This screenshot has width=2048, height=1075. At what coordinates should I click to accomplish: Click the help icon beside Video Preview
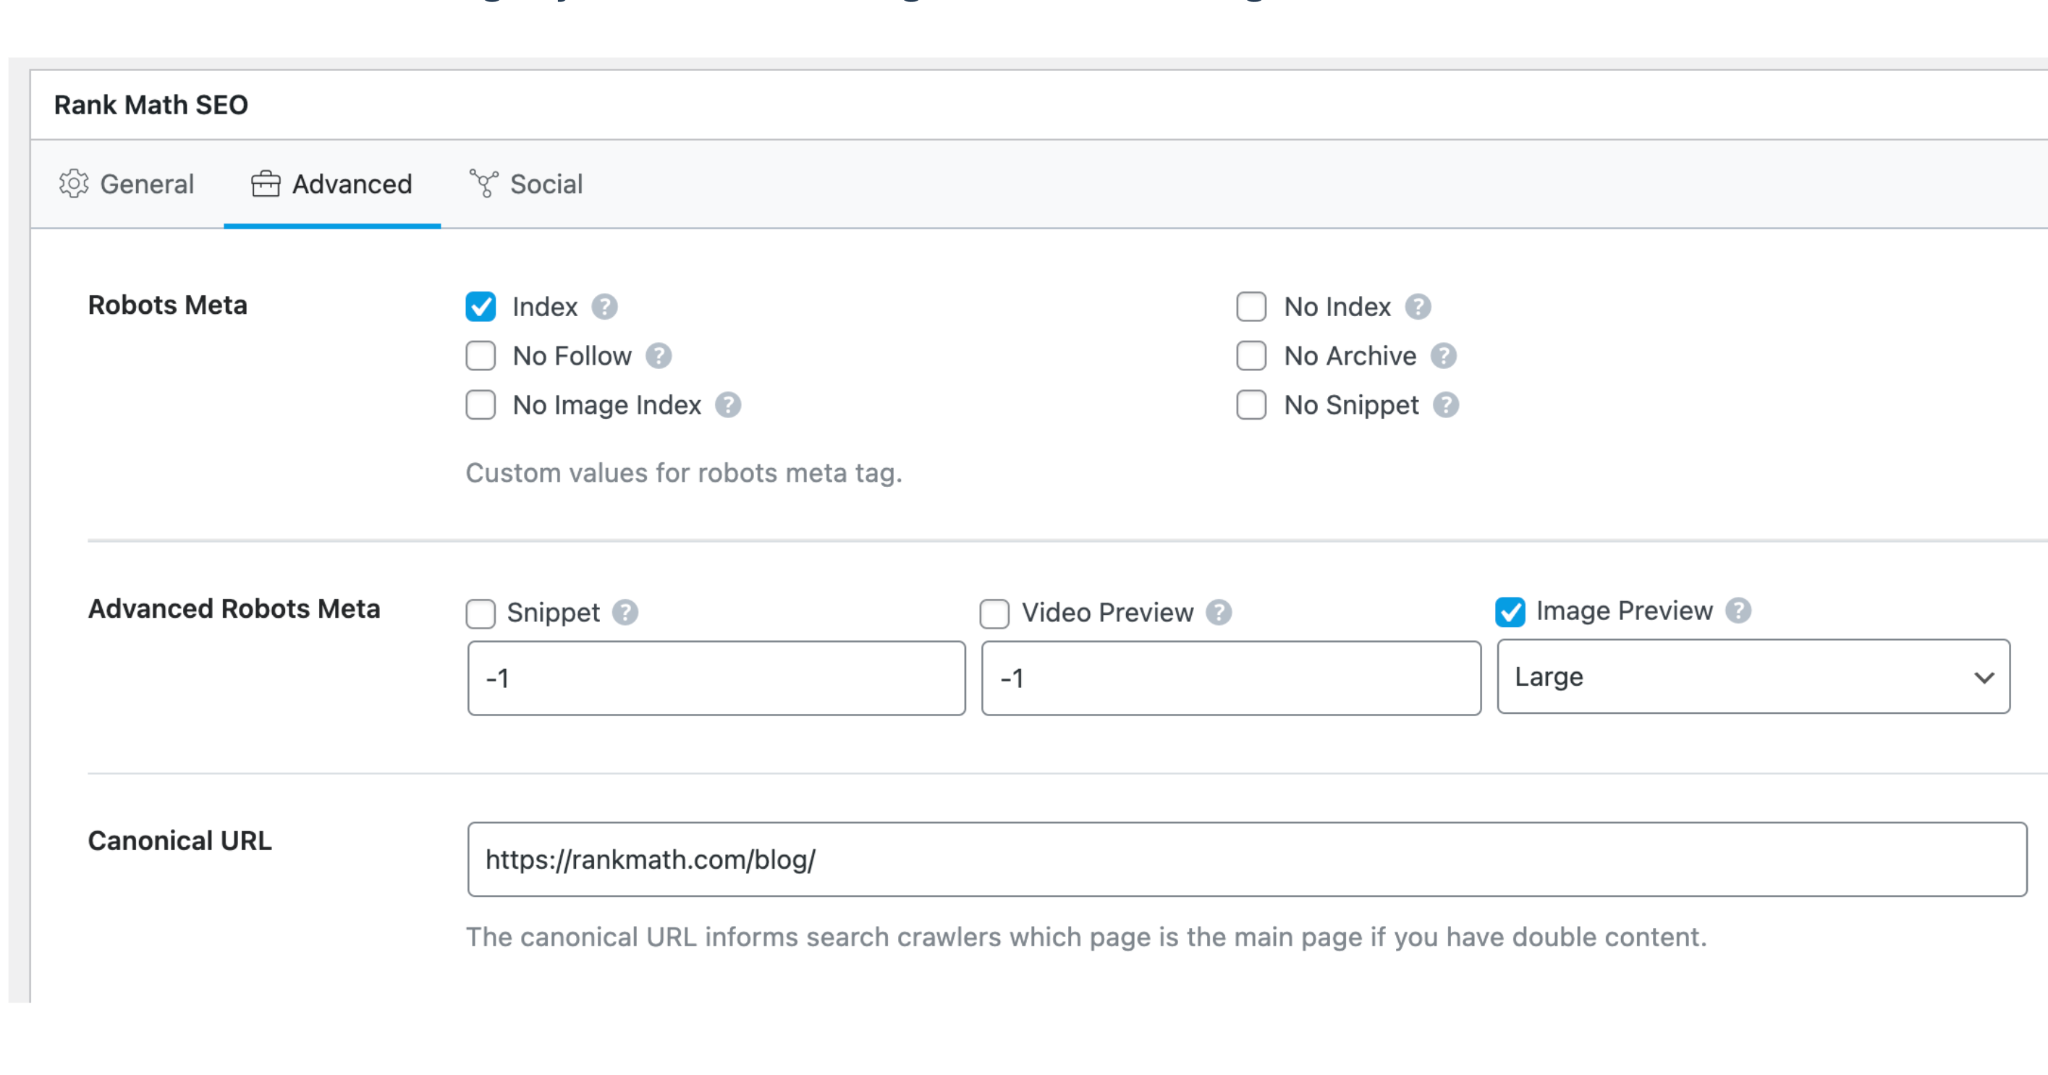pos(1218,612)
